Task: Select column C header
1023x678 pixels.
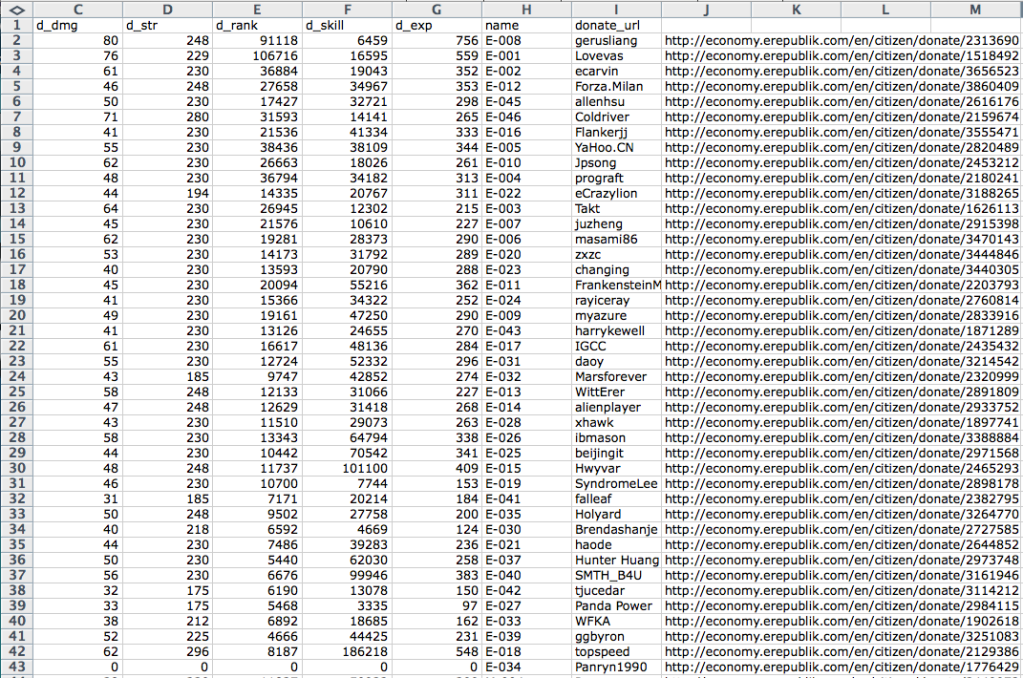Action: tap(76, 8)
